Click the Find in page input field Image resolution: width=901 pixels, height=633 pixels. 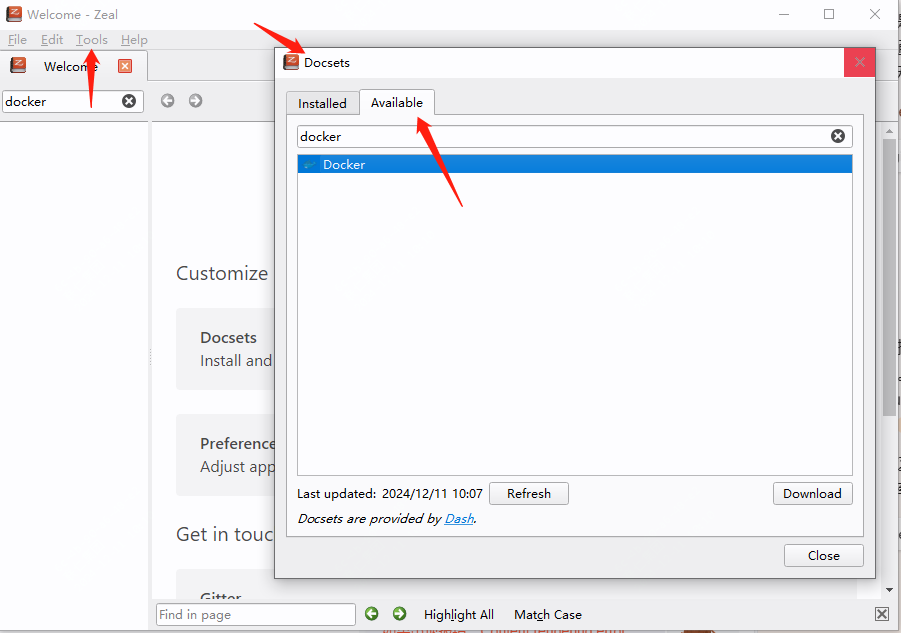(256, 615)
